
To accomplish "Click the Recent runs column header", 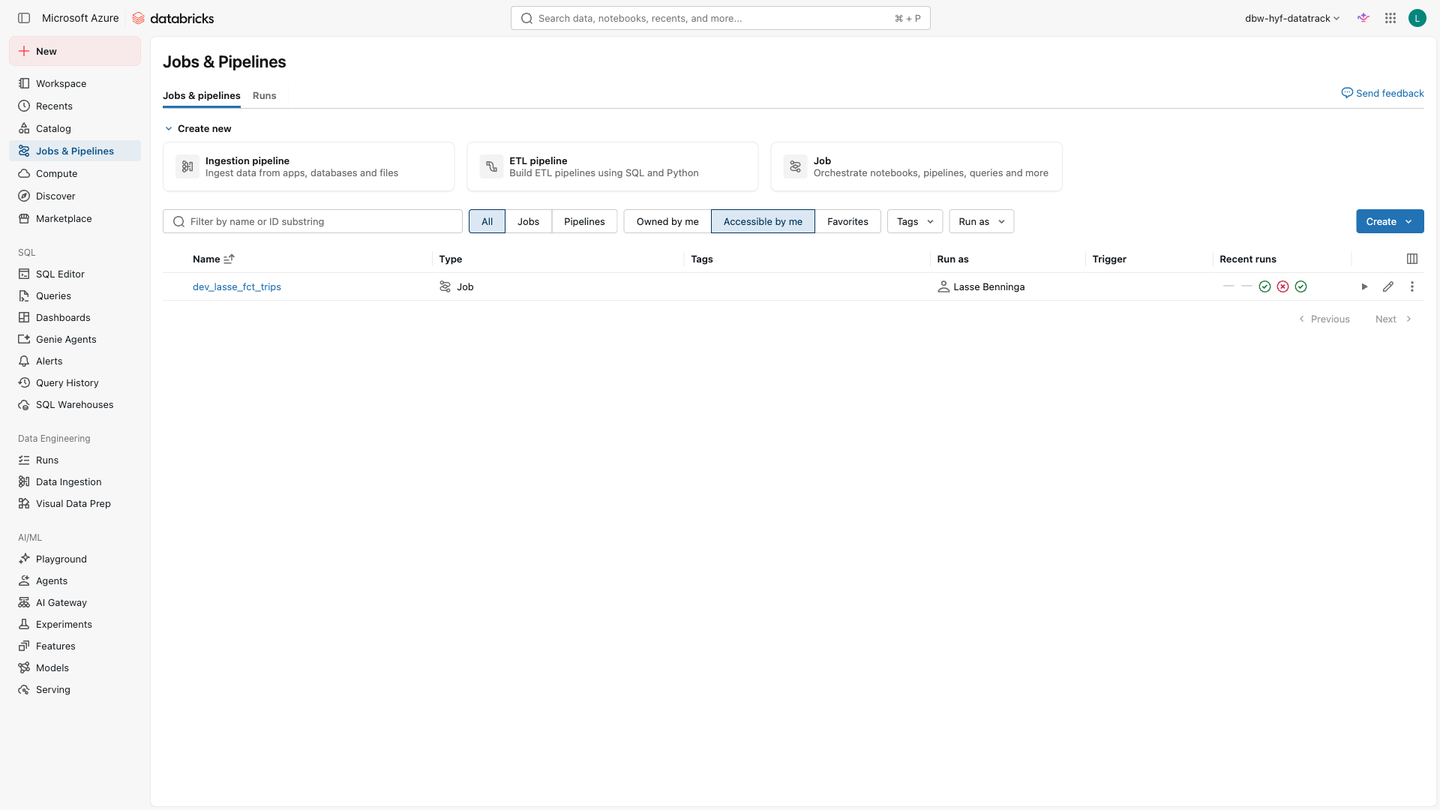I will [x=1248, y=259].
